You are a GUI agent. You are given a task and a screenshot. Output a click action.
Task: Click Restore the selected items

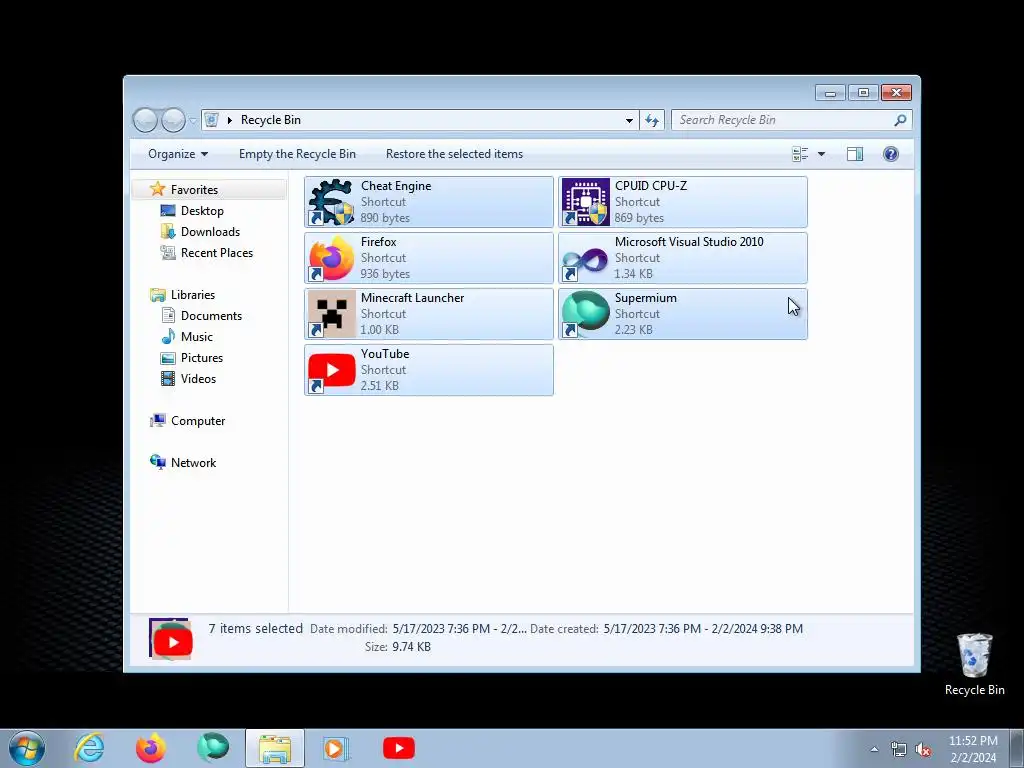pos(455,154)
